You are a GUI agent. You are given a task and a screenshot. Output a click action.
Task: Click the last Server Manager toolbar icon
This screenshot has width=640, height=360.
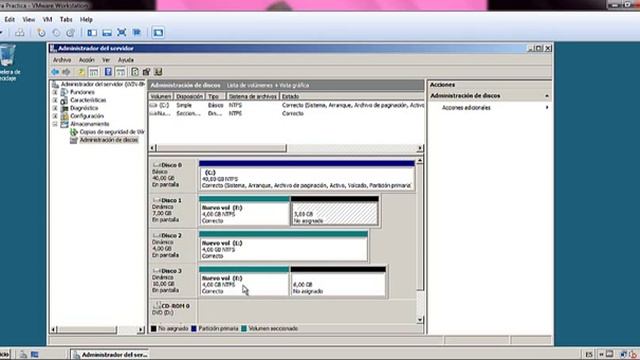158,72
